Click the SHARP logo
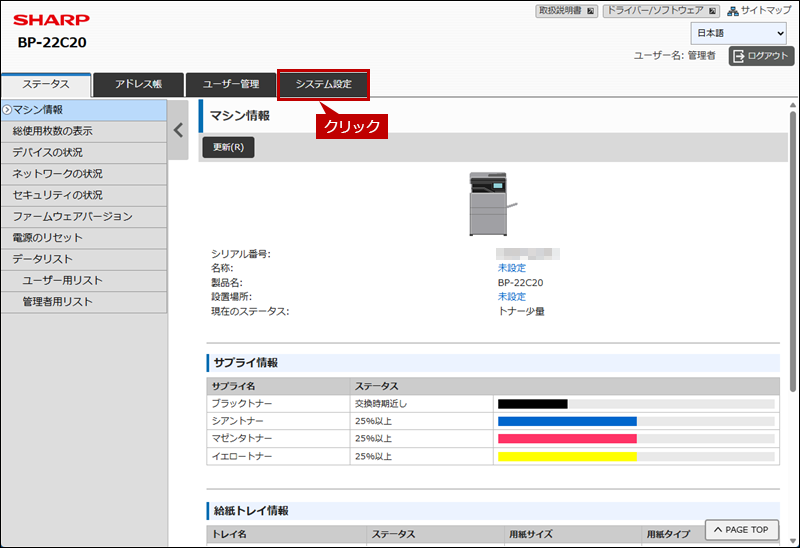The width and height of the screenshot is (800, 548). (51, 20)
